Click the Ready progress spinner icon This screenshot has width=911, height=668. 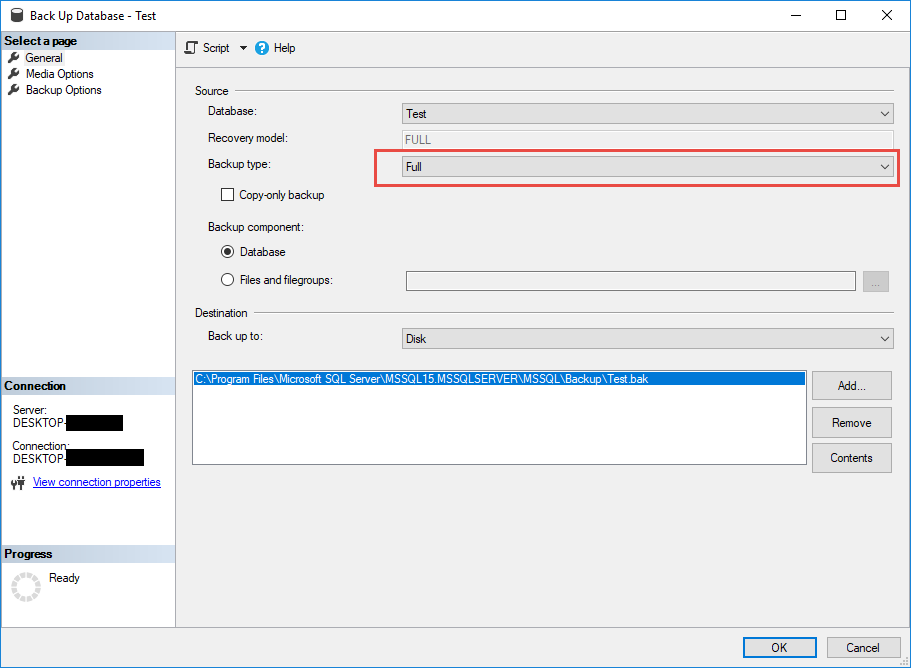26,587
